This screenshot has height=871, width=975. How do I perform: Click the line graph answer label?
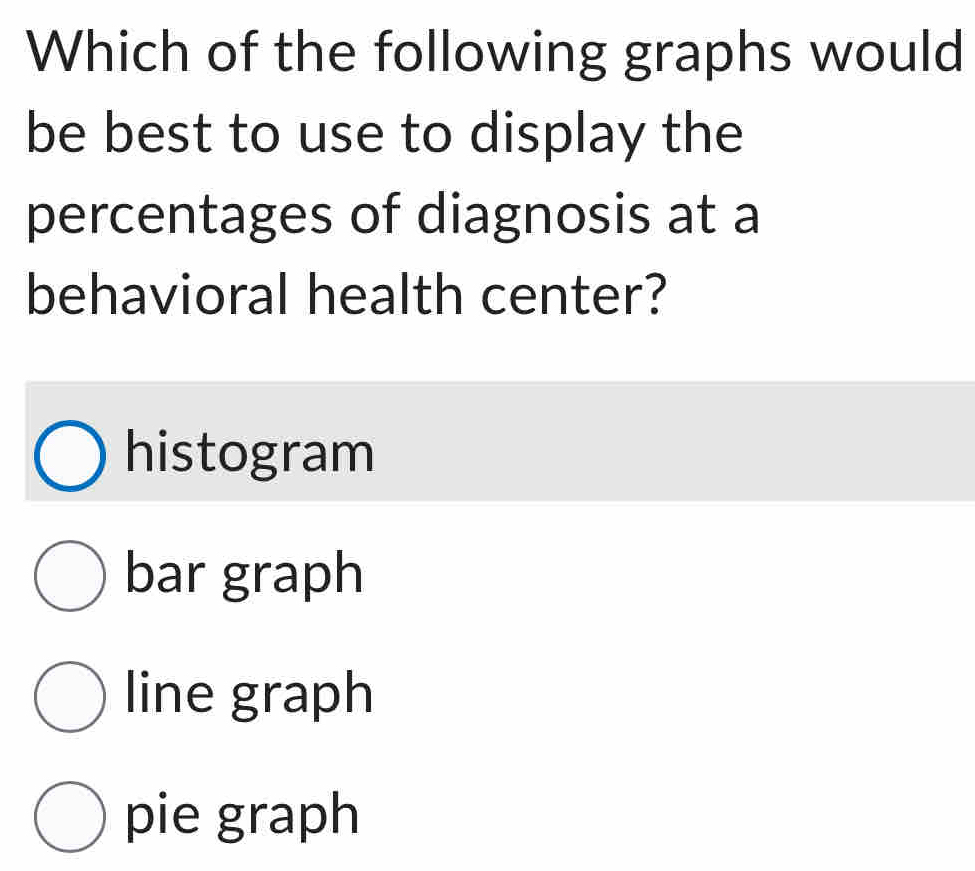247,696
